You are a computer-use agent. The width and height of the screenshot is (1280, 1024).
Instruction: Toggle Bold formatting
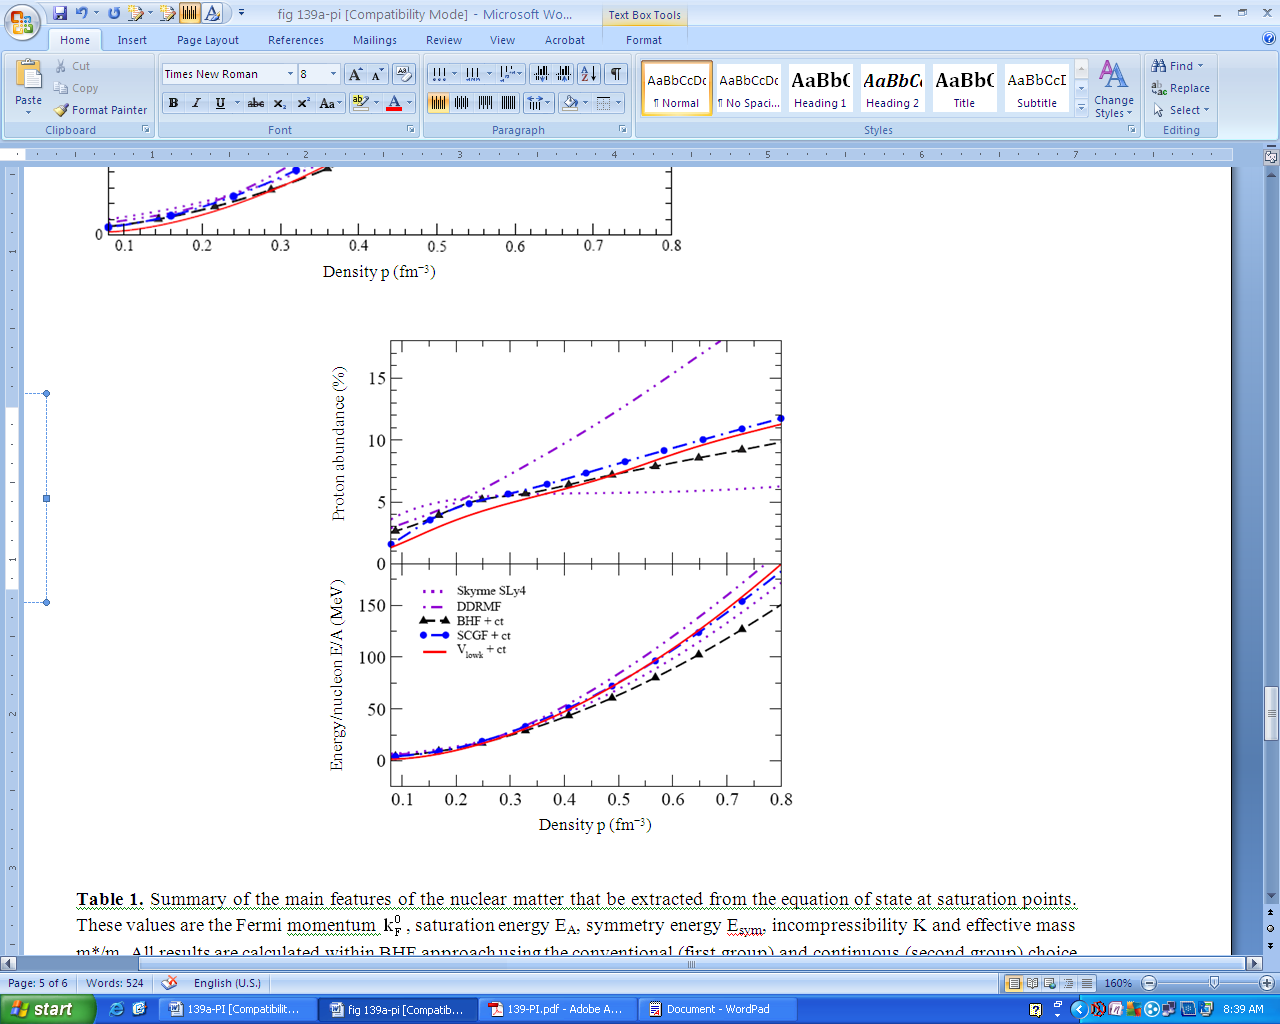(x=173, y=103)
